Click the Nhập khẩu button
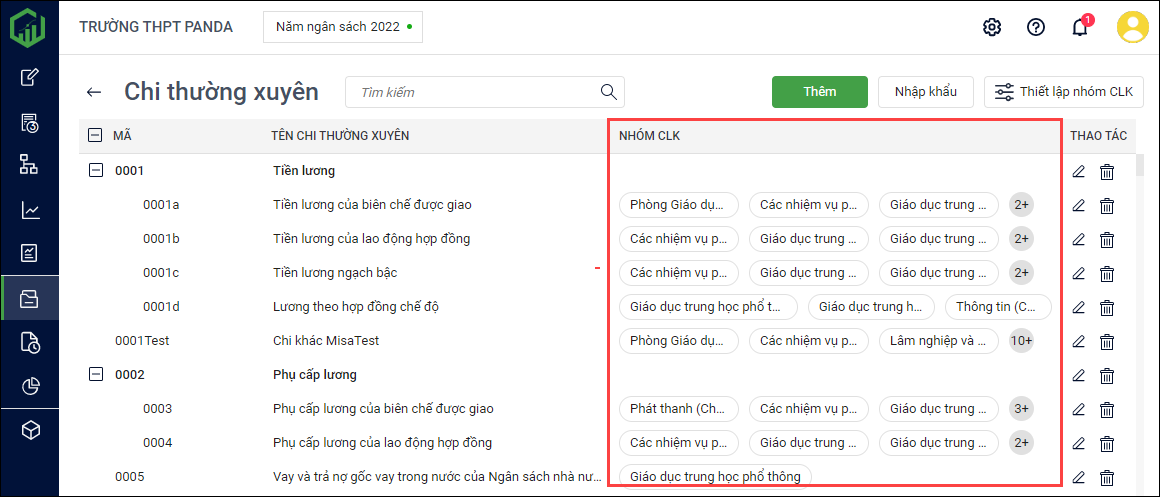The height and width of the screenshot is (497, 1160). (925, 92)
